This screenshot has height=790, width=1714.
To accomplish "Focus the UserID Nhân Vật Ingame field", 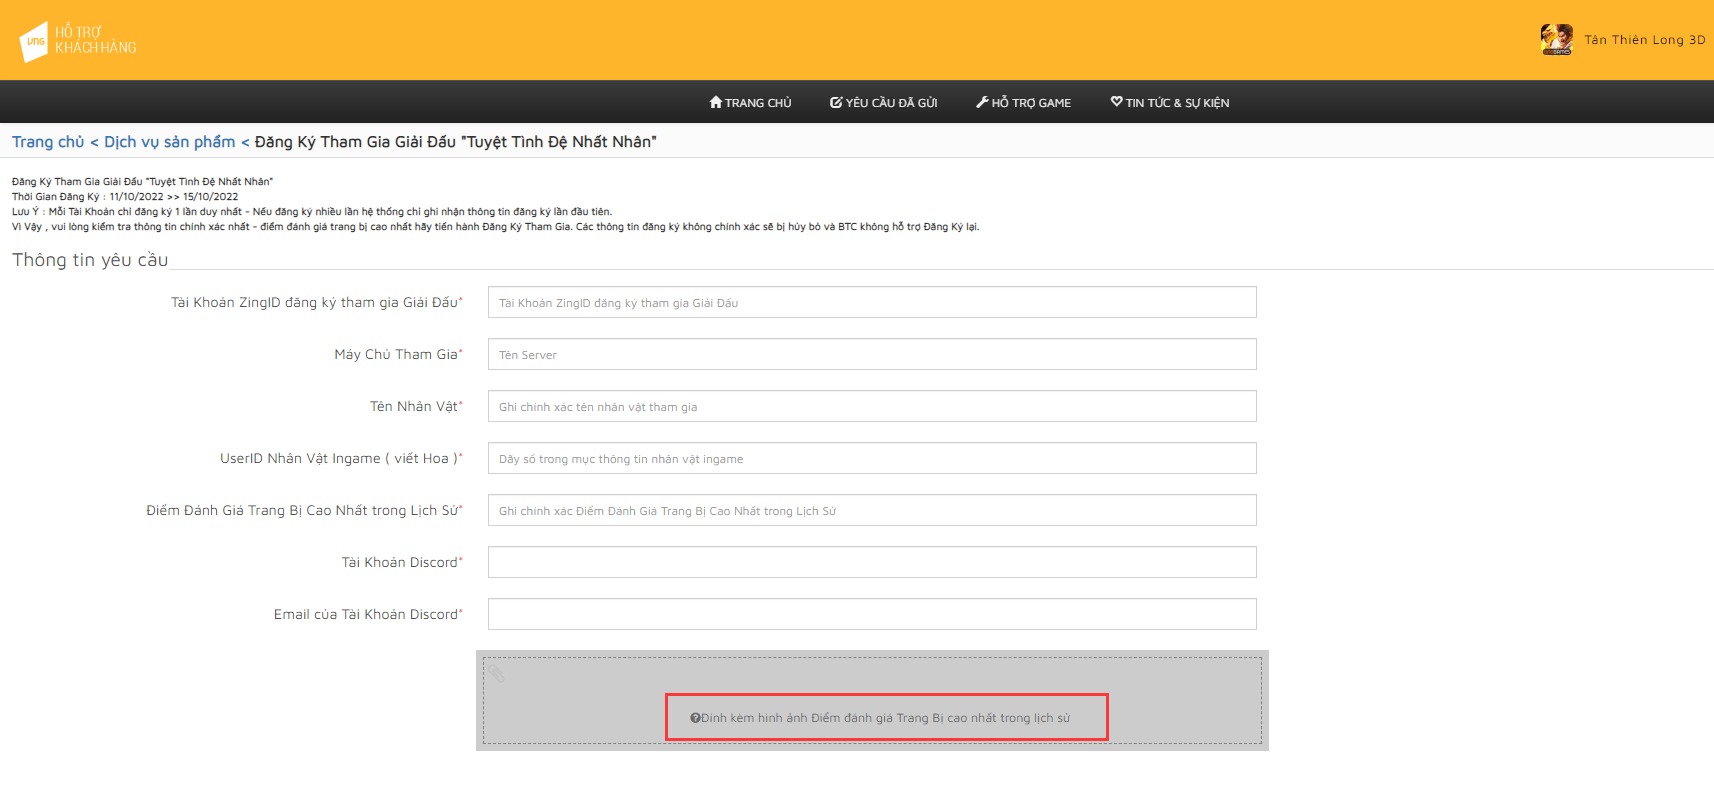I will (871, 459).
